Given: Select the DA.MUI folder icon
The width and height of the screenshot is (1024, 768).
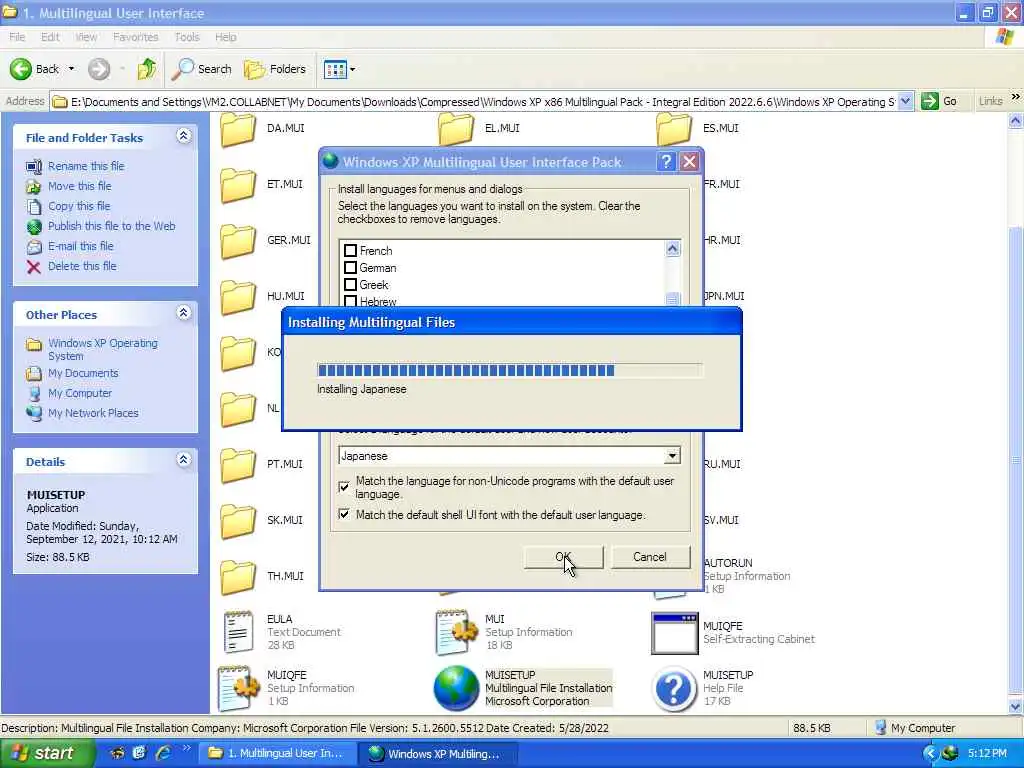Looking at the screenshot, I should click(x=238, y=129).
